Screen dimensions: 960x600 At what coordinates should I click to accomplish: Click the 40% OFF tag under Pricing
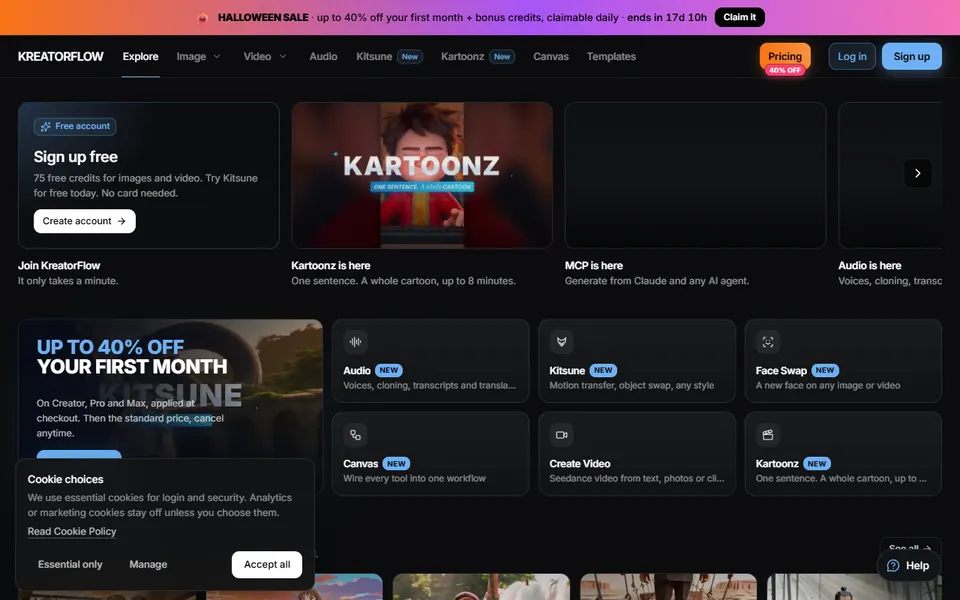(785, 70)
